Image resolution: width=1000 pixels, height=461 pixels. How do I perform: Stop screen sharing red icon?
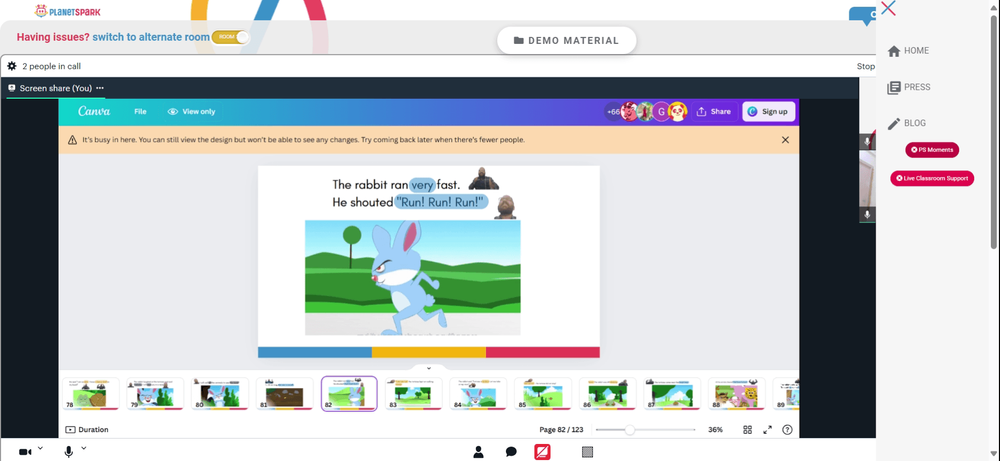(x=542, y=452)
